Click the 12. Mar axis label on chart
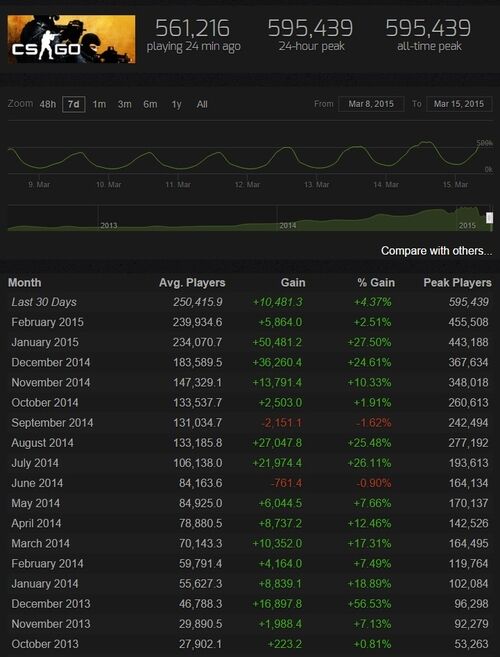 pos(247,184)
